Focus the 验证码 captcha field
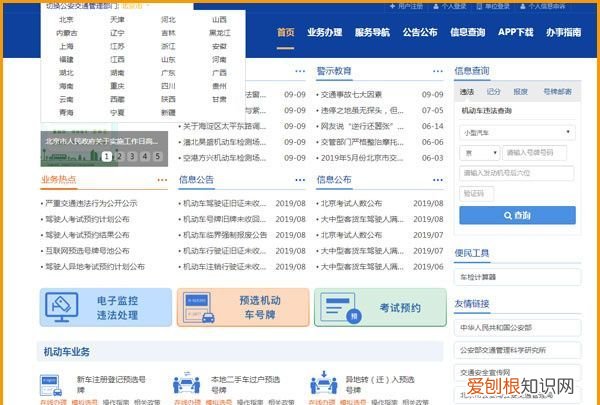 [476, 194]
